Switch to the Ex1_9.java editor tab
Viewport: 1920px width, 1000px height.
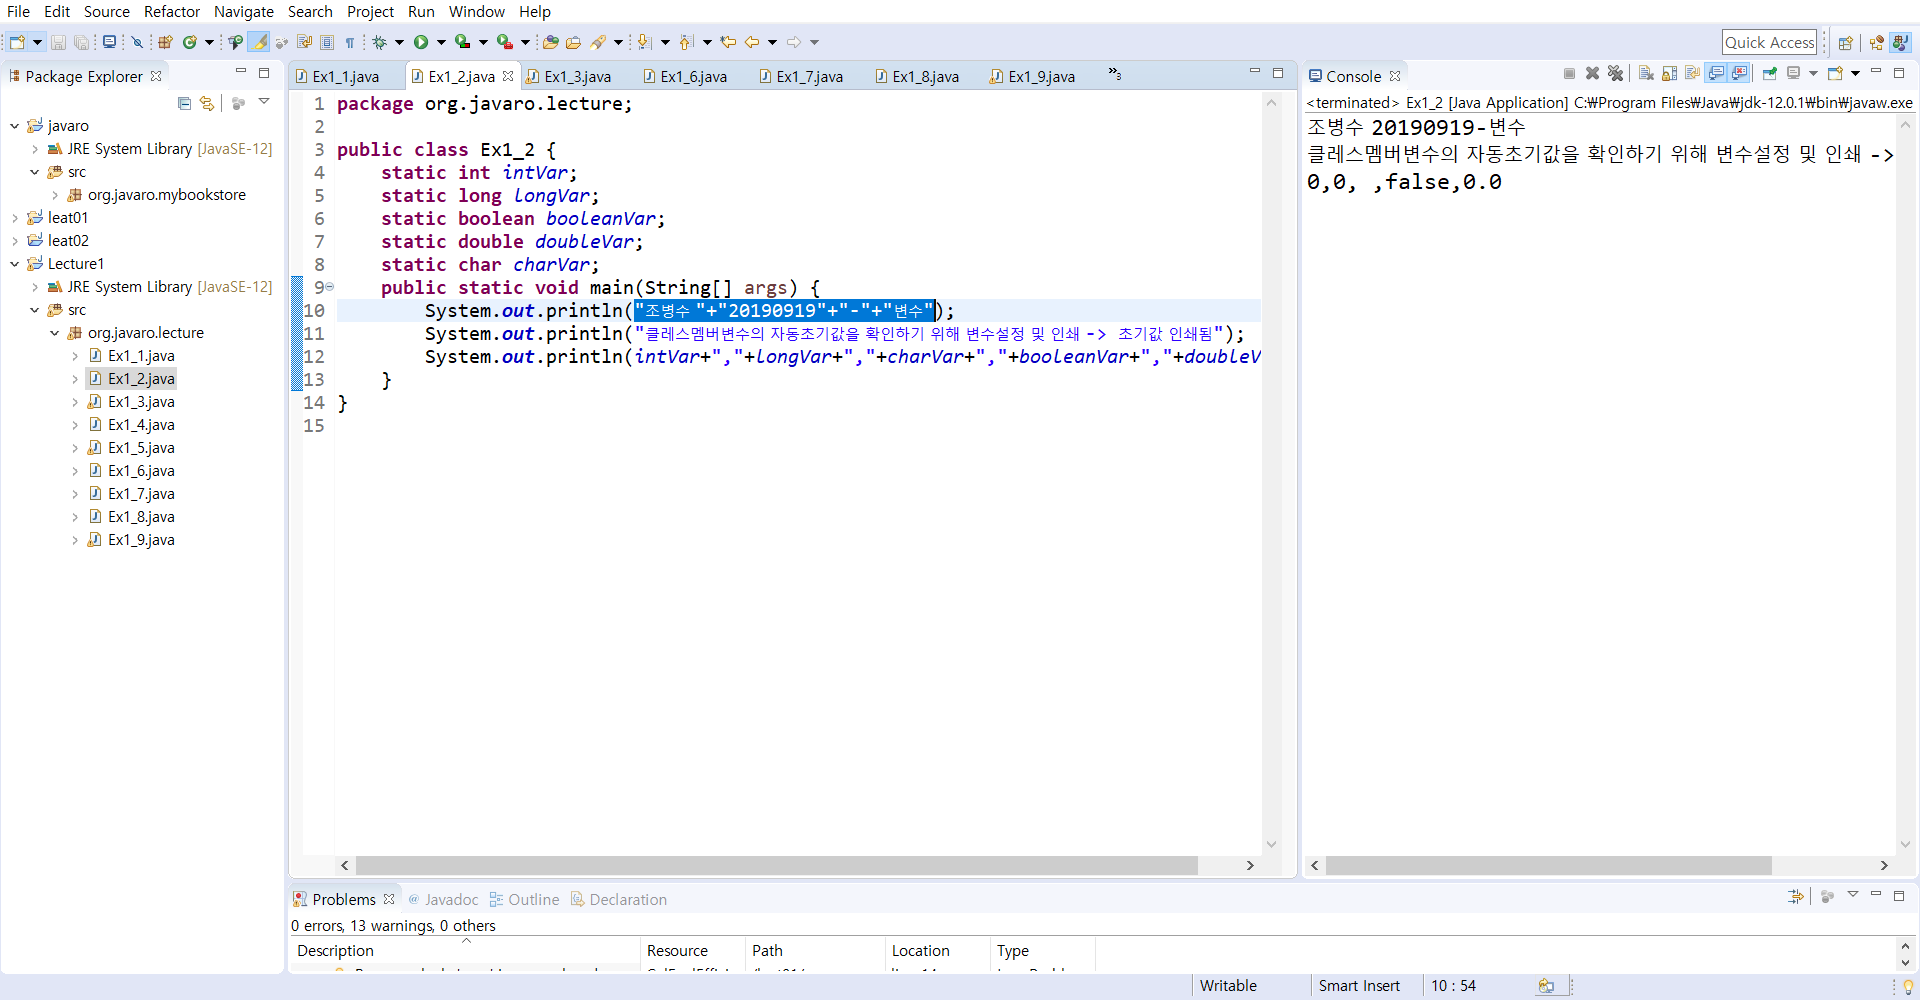[x=1041, y=77]
